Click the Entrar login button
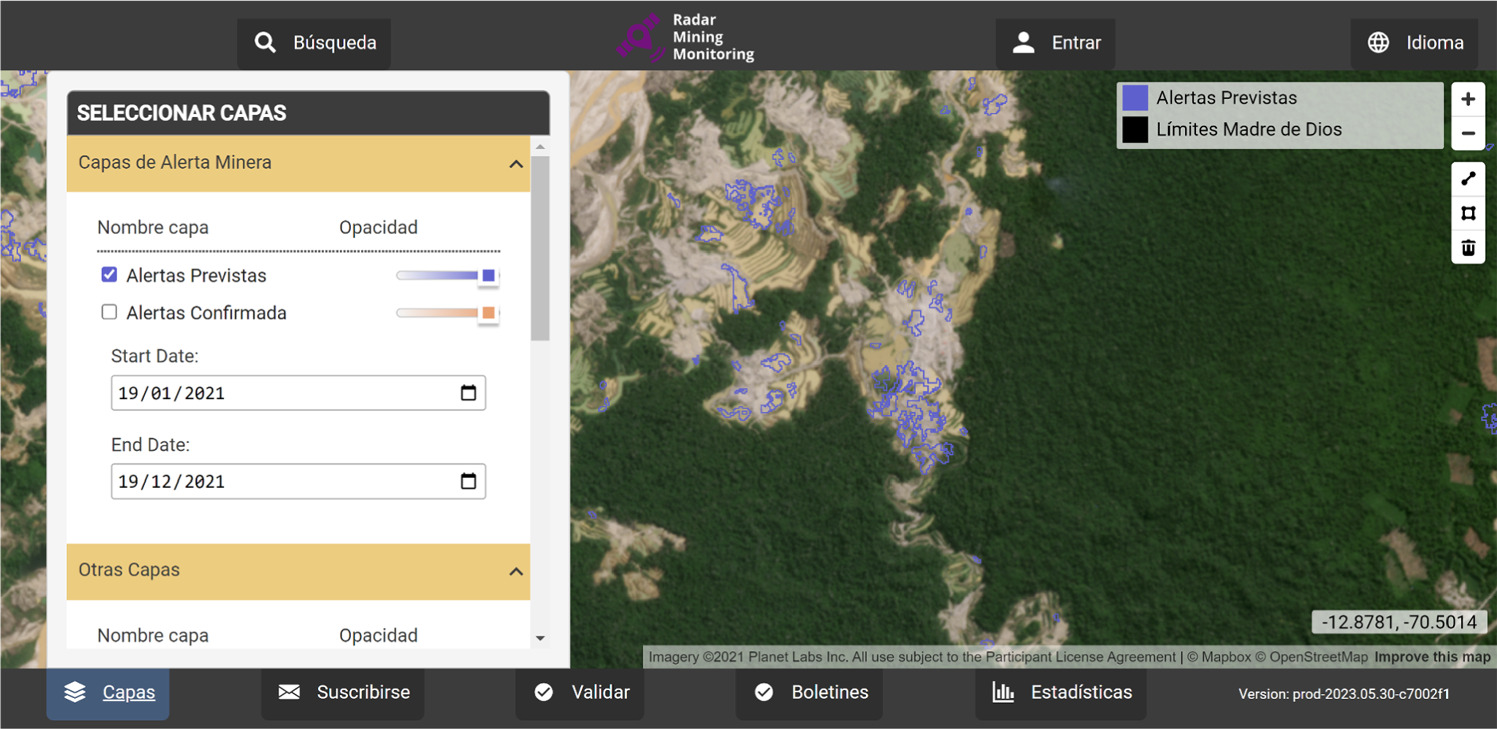 (1056, 43)
